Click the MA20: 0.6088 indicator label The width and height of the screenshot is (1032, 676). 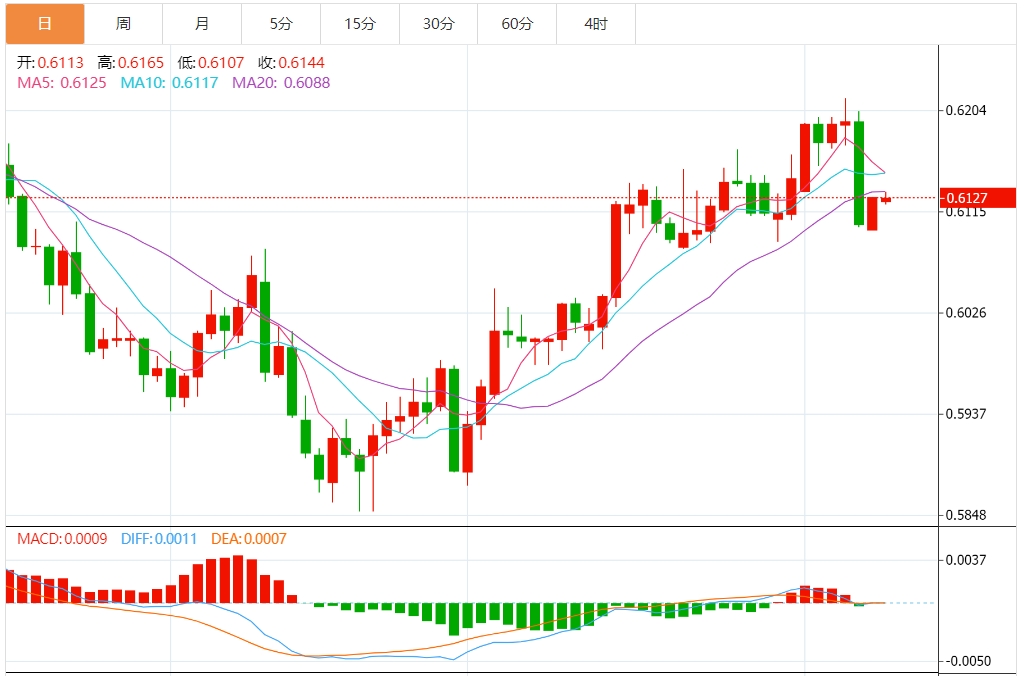(281, 82)
